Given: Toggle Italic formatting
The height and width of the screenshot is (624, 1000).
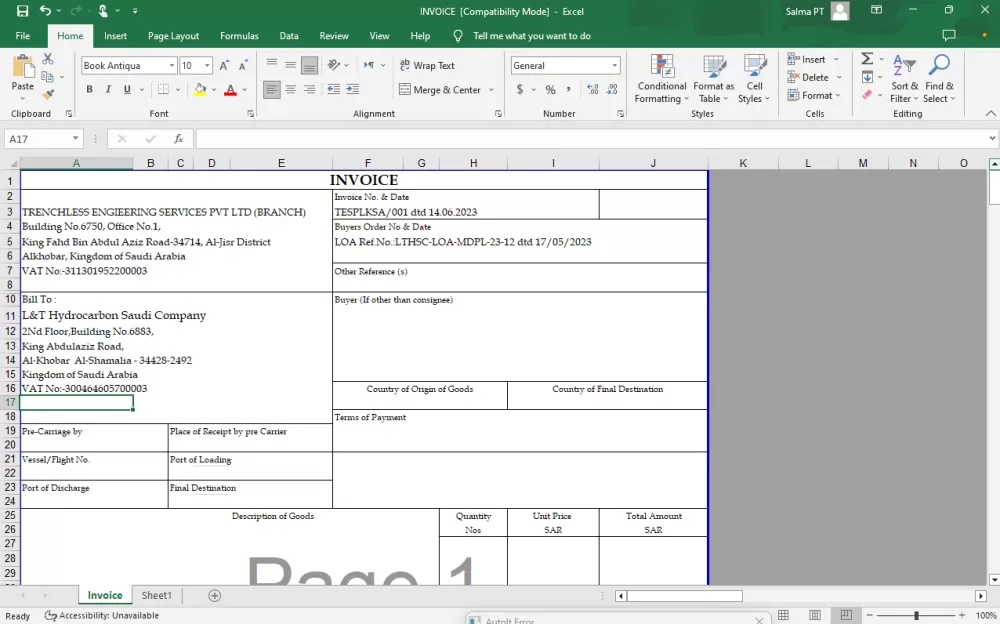Looking at the screenshot, I should point(108,89).
